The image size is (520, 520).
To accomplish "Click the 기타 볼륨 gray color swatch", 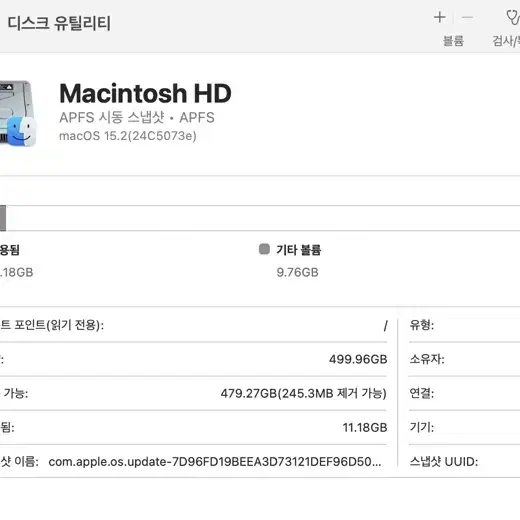I will [x=264, y=249].
